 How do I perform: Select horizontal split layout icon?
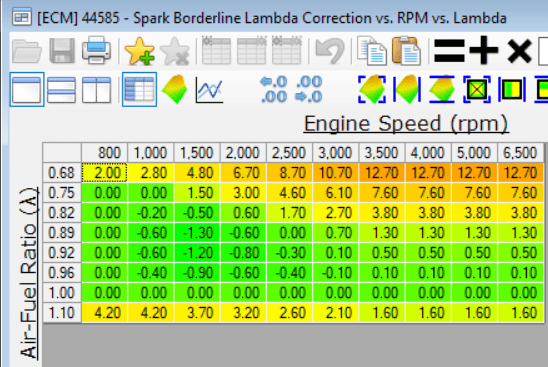(62, 90)
